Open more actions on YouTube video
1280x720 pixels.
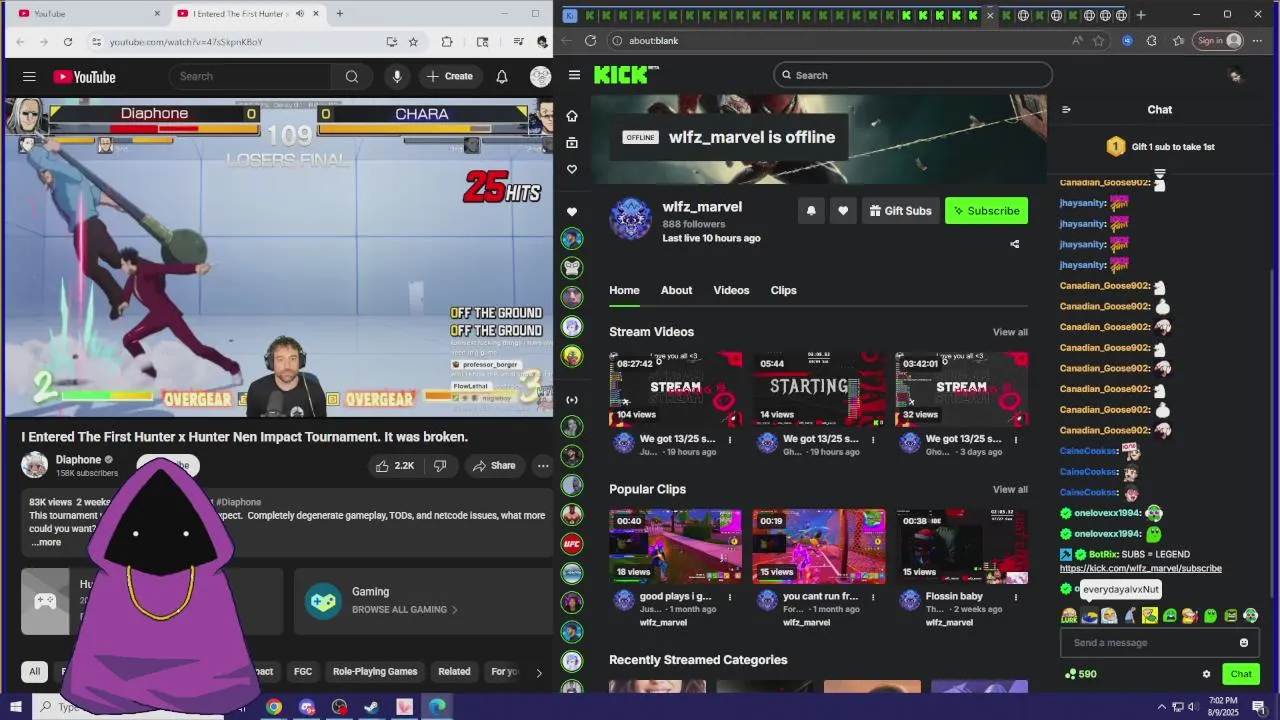coord(542,465)
